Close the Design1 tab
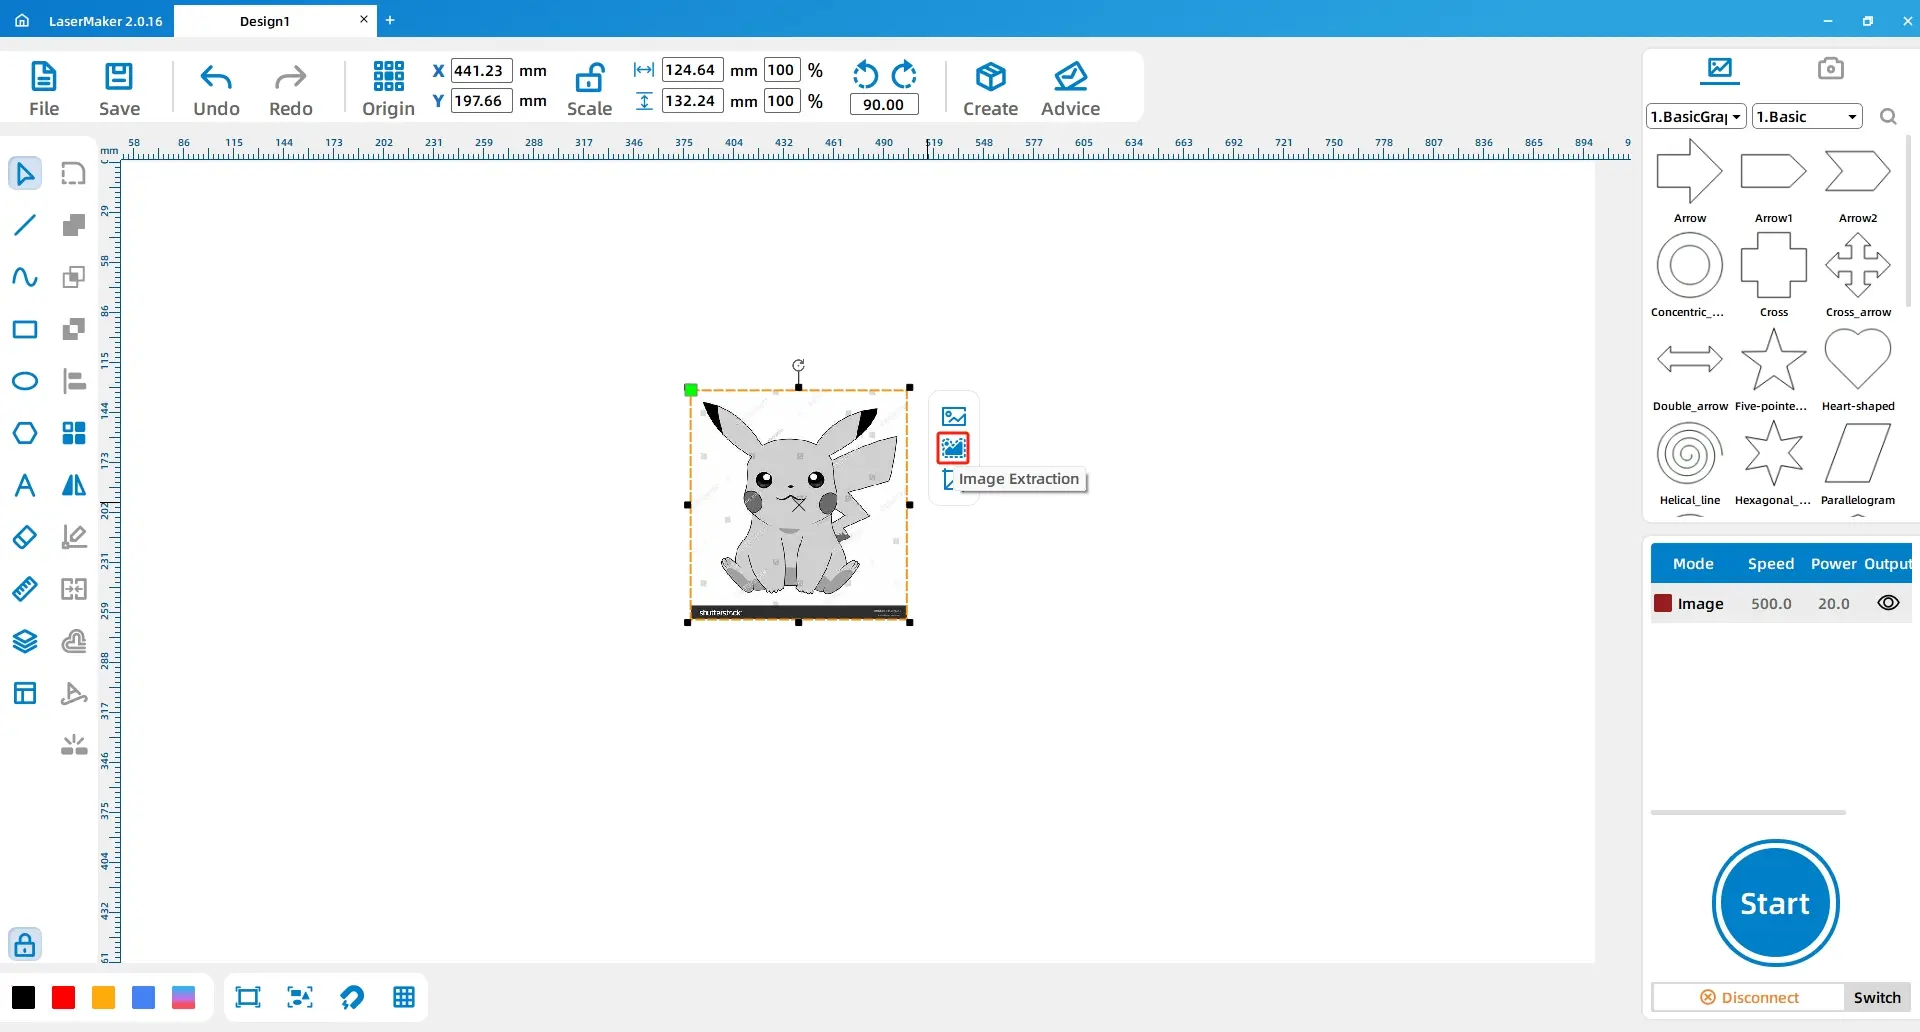The width and height of the screenshot is (1920, 1032). [x=364, y=19]
